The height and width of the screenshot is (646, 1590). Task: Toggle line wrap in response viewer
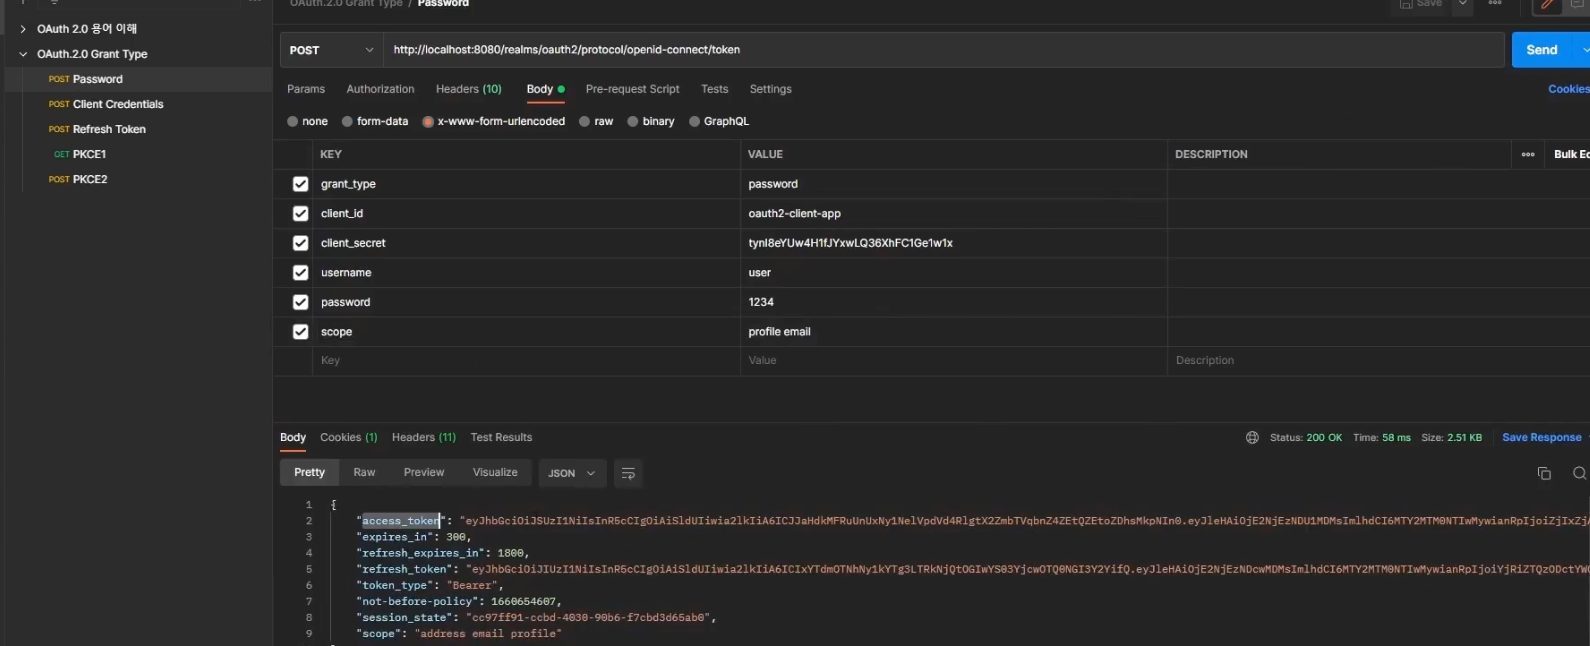click(628, 473)
